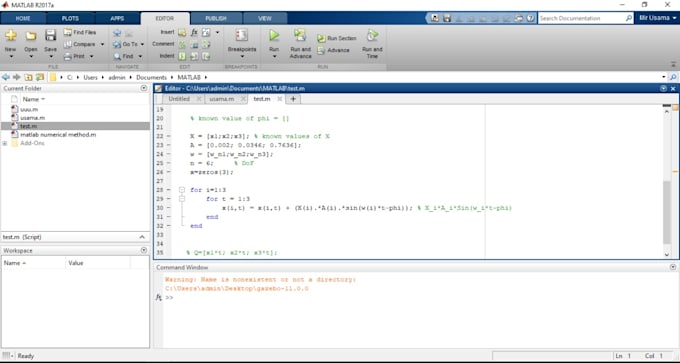Viewport: 680px width, 363px height.
Task: Expand the Add-Ons folder tree node
Action: 5,143
